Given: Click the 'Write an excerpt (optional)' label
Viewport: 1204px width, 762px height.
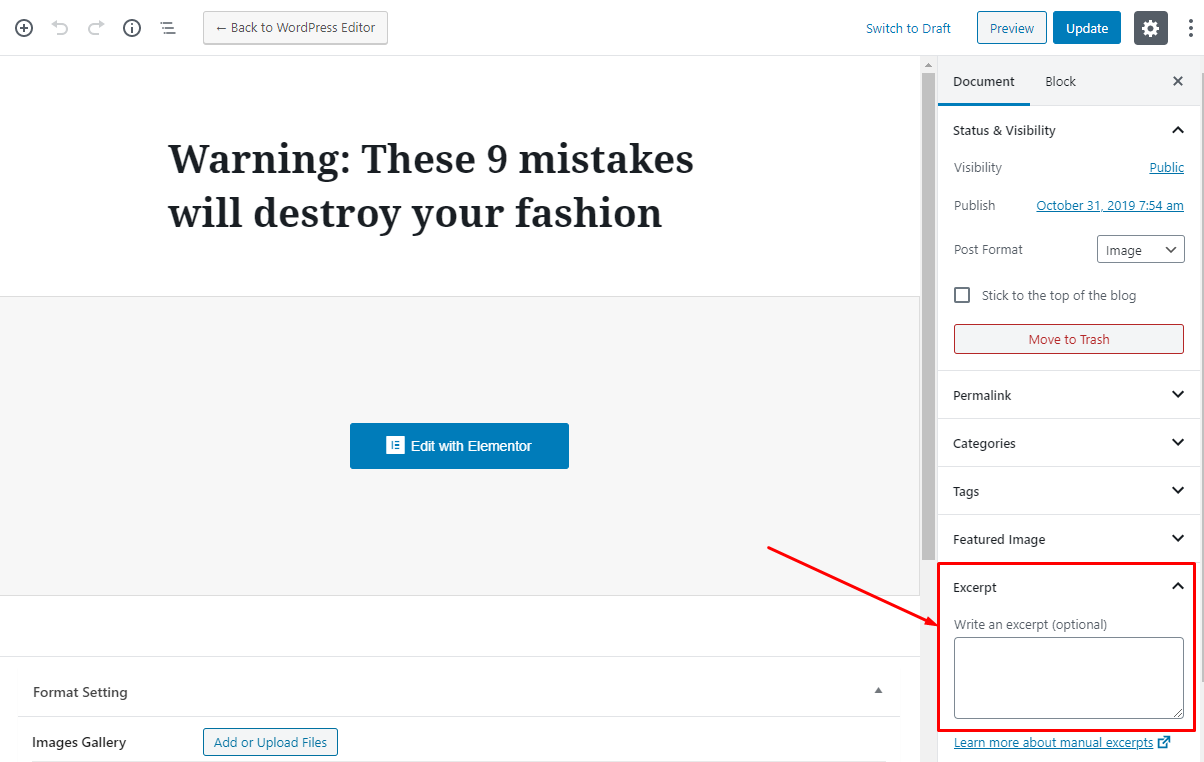Looking at the screenshot, I should (1030, 624).
